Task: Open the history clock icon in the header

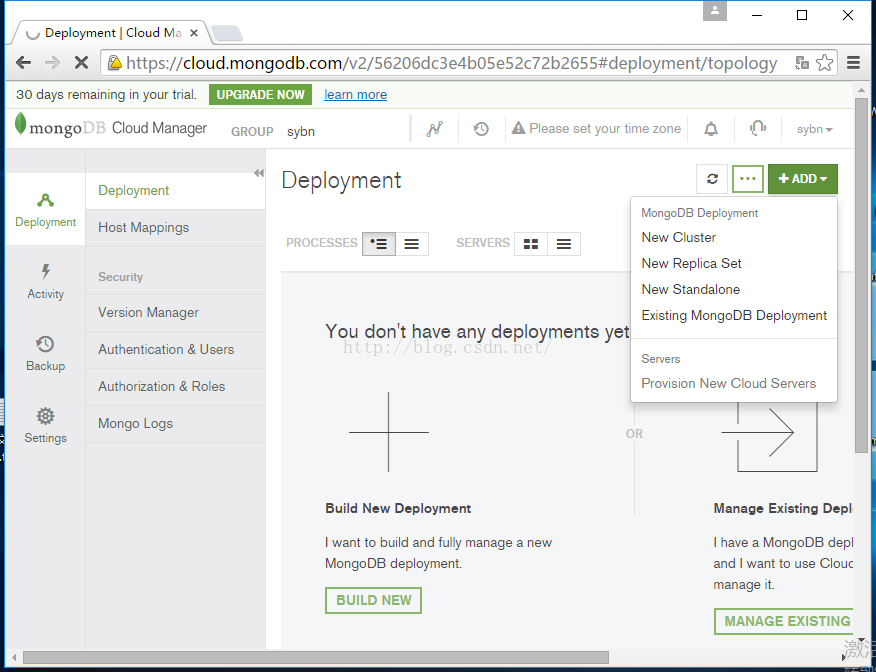Action: (x=481, y=129)
